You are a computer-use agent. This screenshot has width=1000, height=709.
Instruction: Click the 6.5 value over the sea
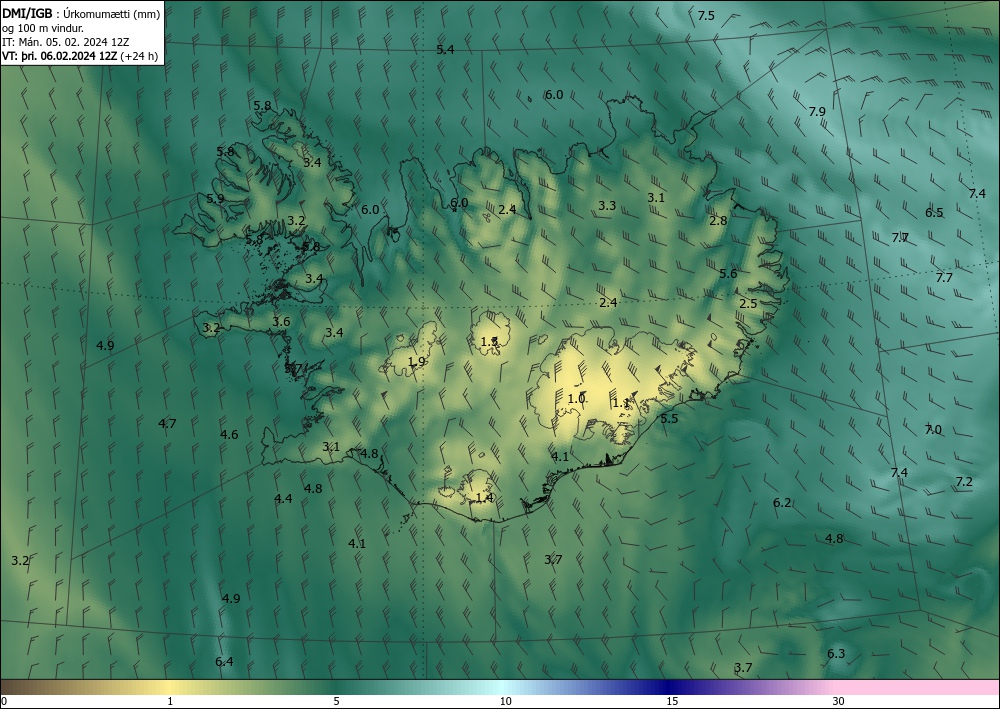(934, 213)
